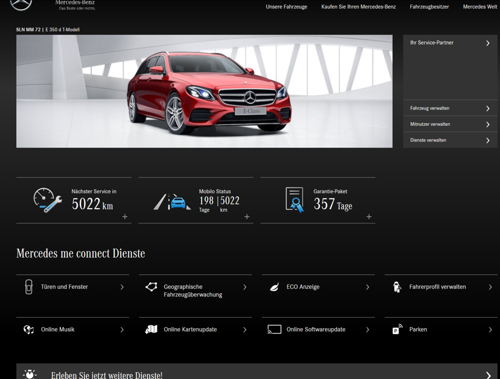Open Mercedes Welt menu
The image size is (500, 379).
pos(480,7)
